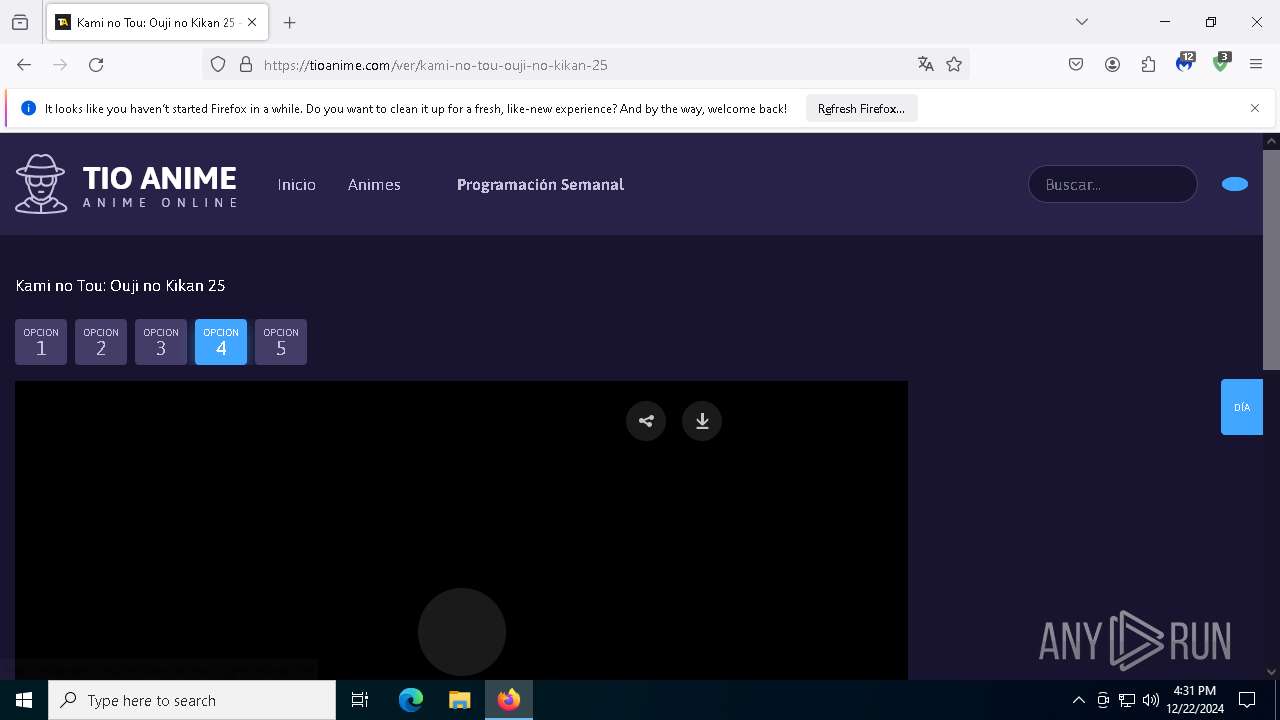This screenshot has width=1280, height=720.
Task: Open the Windows notification center
Action: 1247,700
